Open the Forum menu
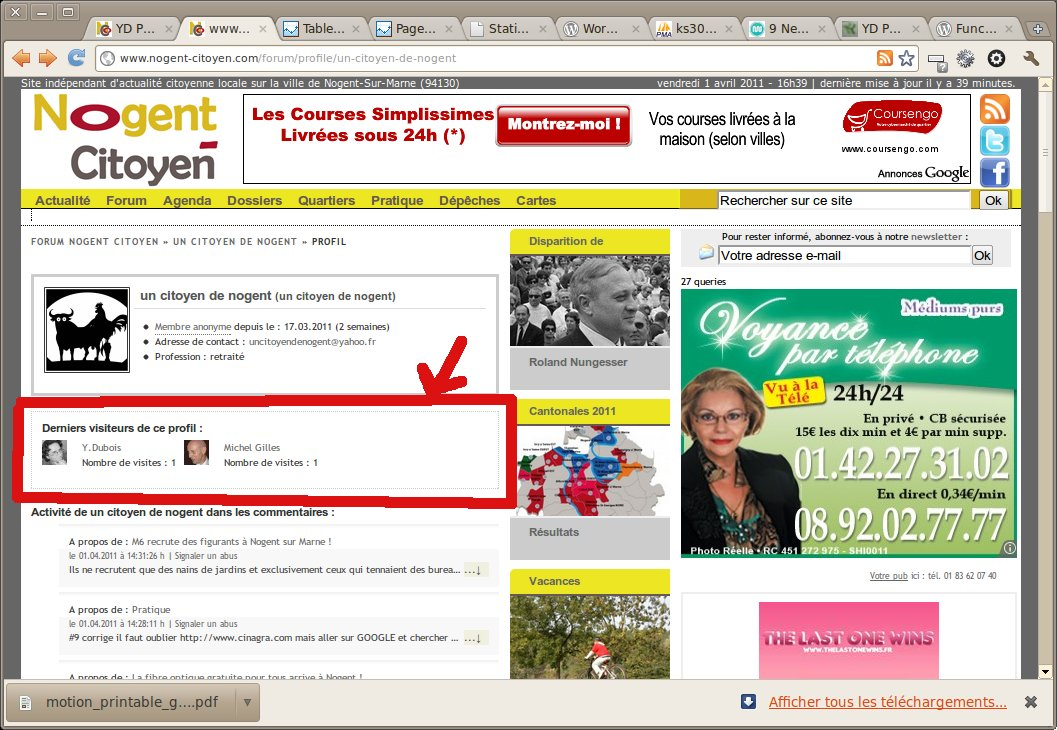1057x730 pixels. pyautogui.click(x=126, y=200)
